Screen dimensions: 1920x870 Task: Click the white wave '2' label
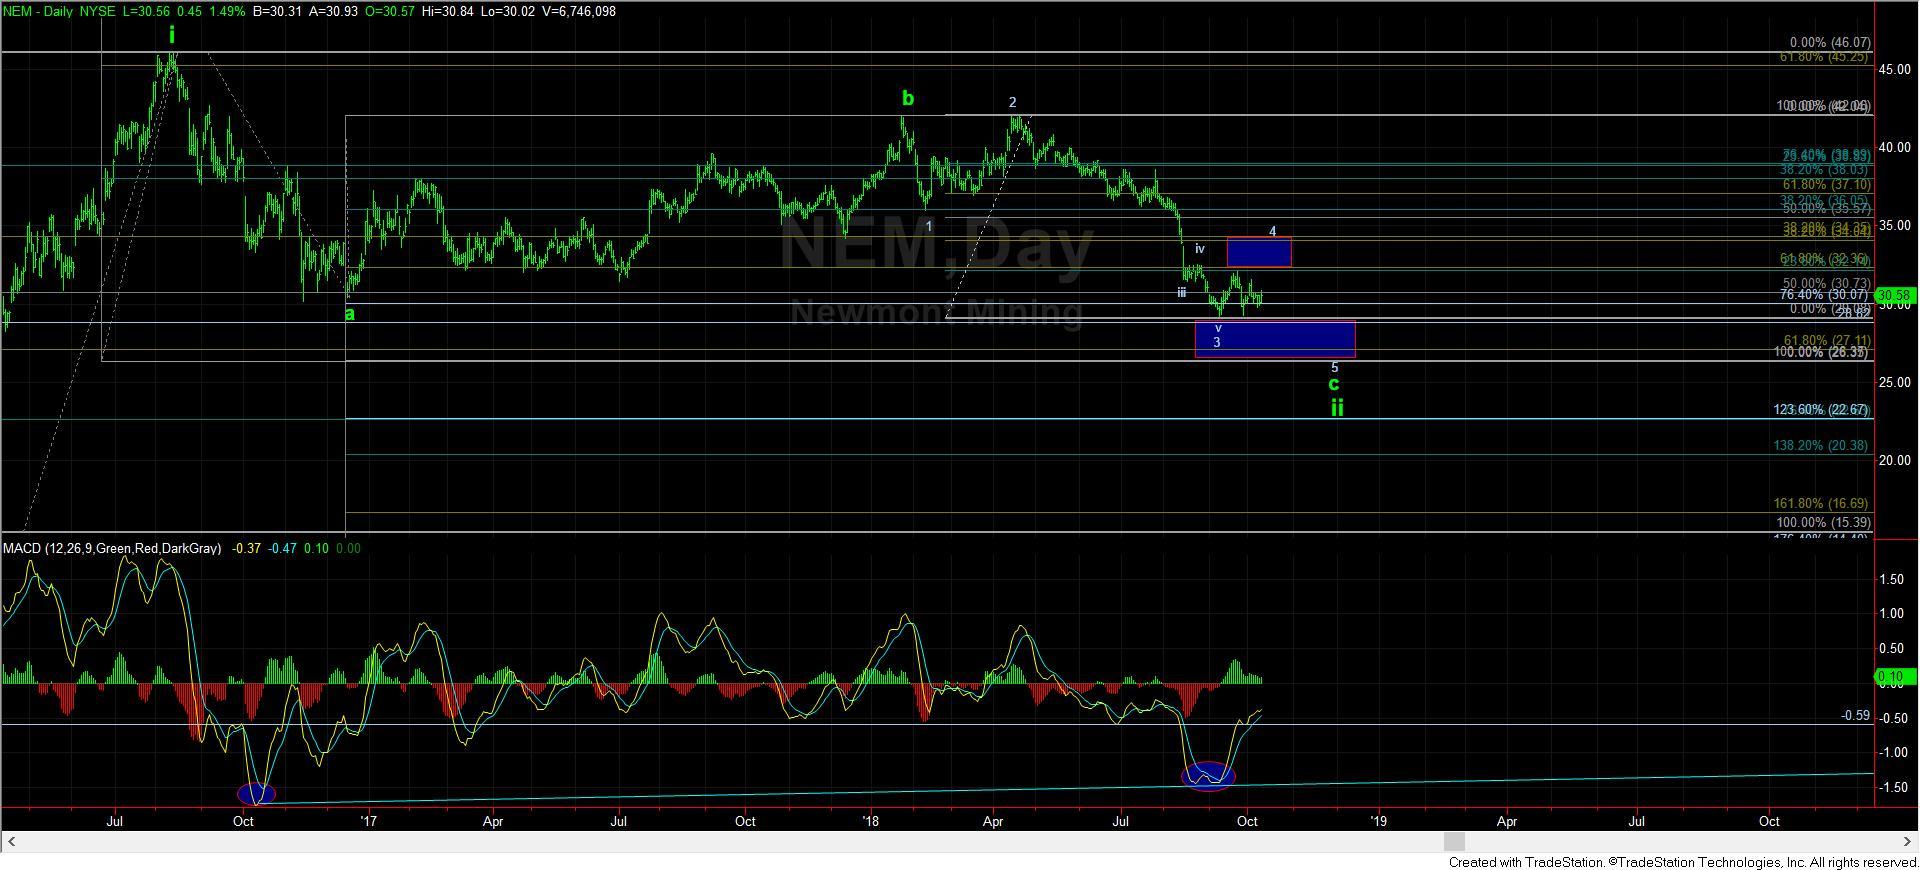[1013, 102]
